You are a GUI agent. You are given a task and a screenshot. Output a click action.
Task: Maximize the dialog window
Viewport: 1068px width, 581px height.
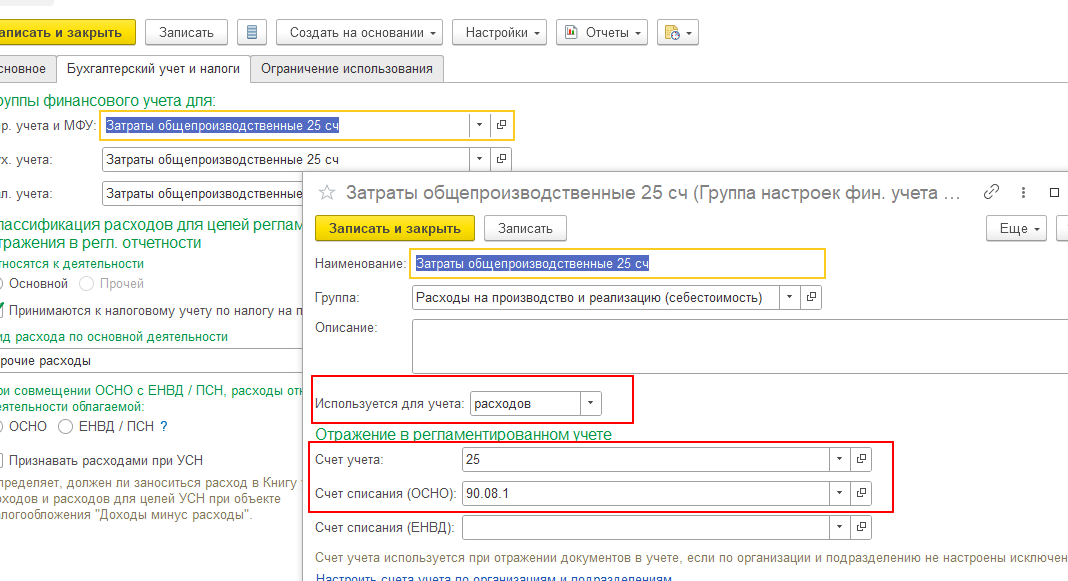(x=1054, y=193)
